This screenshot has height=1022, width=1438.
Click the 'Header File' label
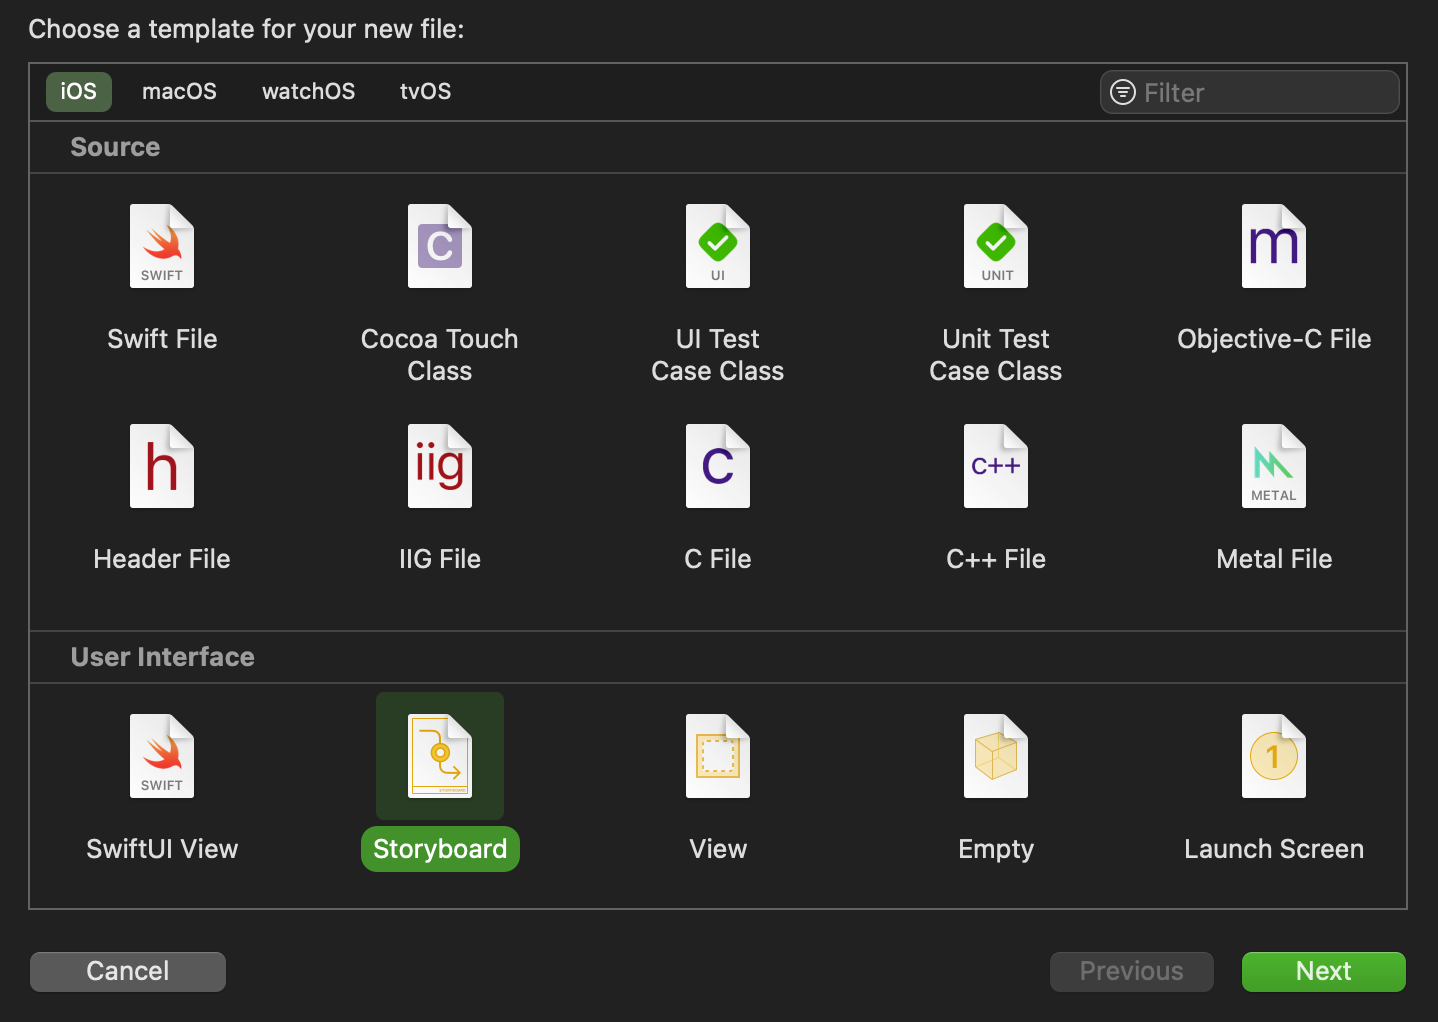(x=162, y=559)
